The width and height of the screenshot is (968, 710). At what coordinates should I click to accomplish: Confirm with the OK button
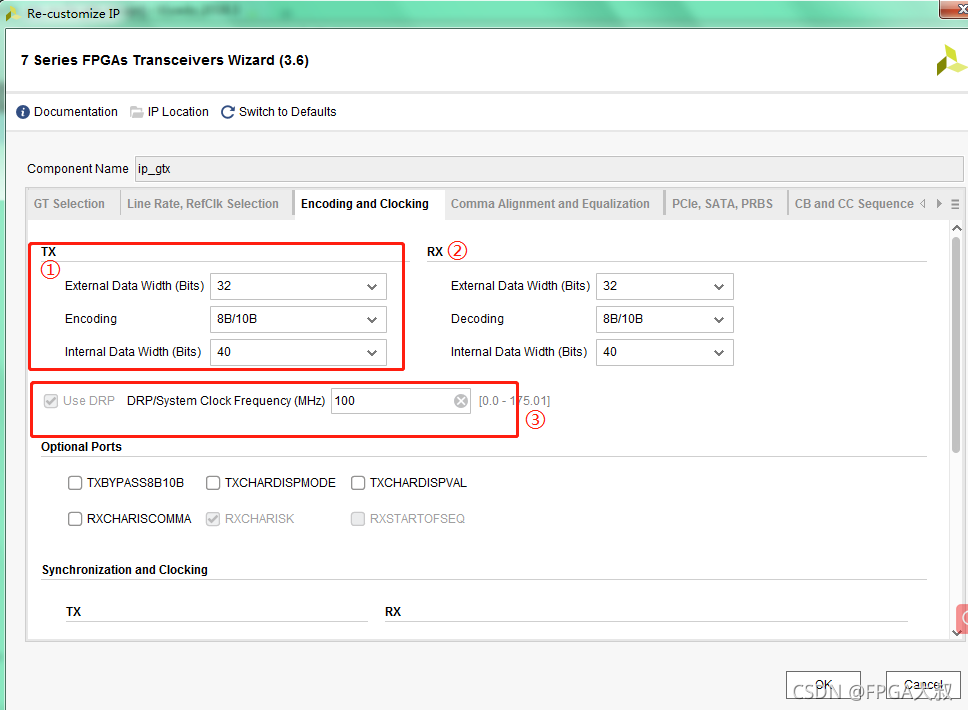click(x=823, y=685)
